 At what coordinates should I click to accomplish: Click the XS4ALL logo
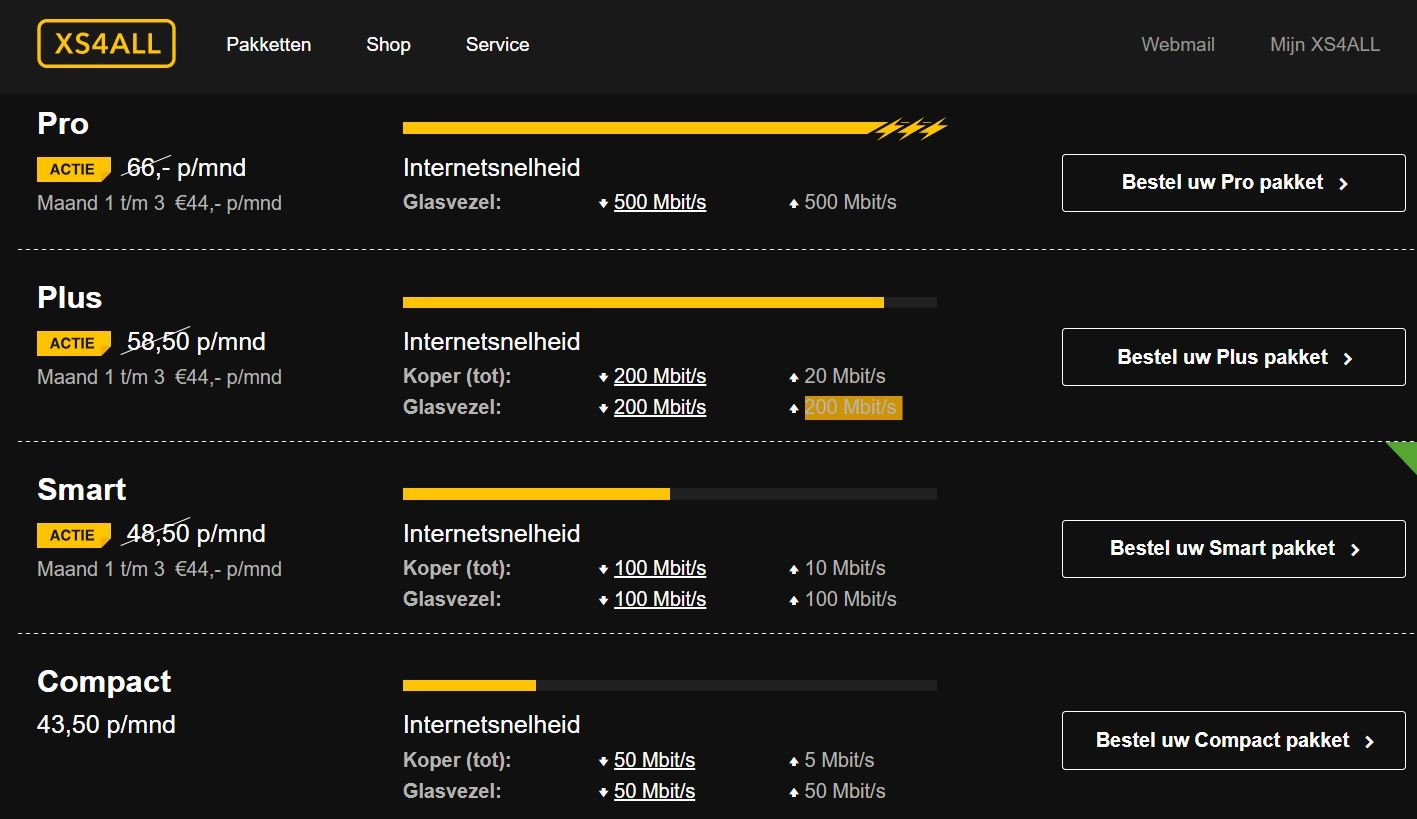point(106,44)
